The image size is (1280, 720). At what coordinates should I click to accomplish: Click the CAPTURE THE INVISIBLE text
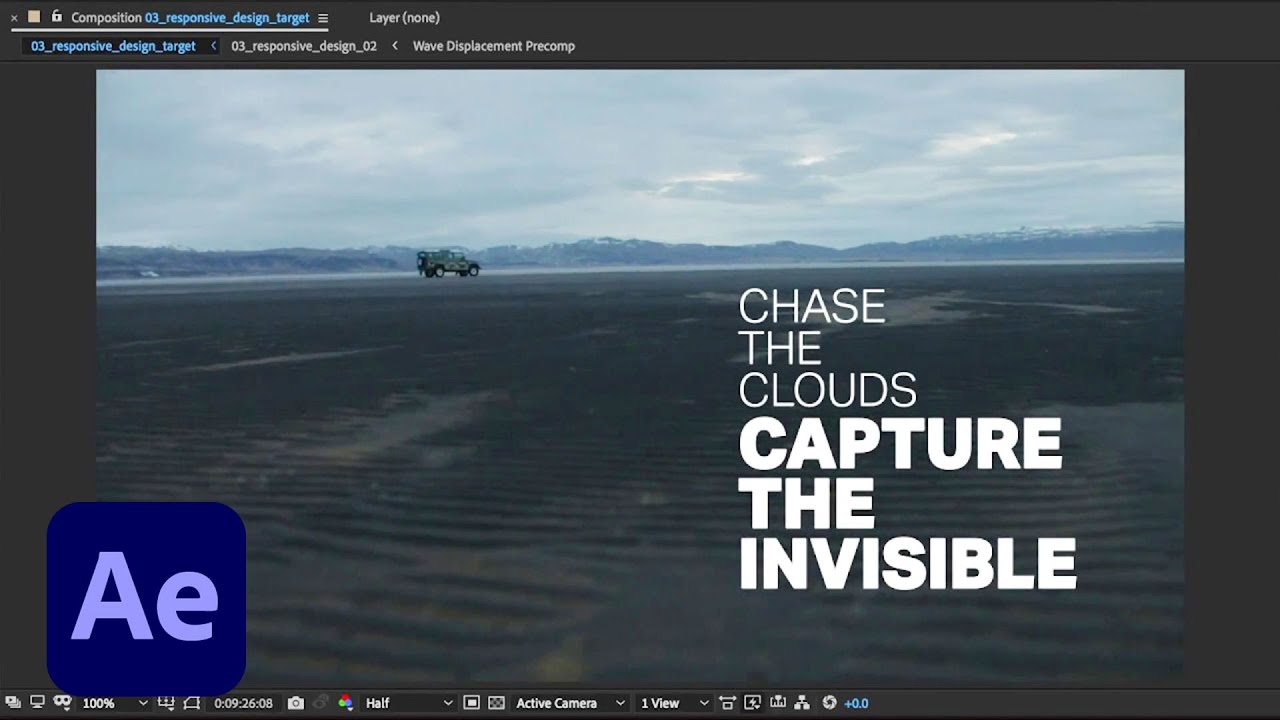point(907,503)
